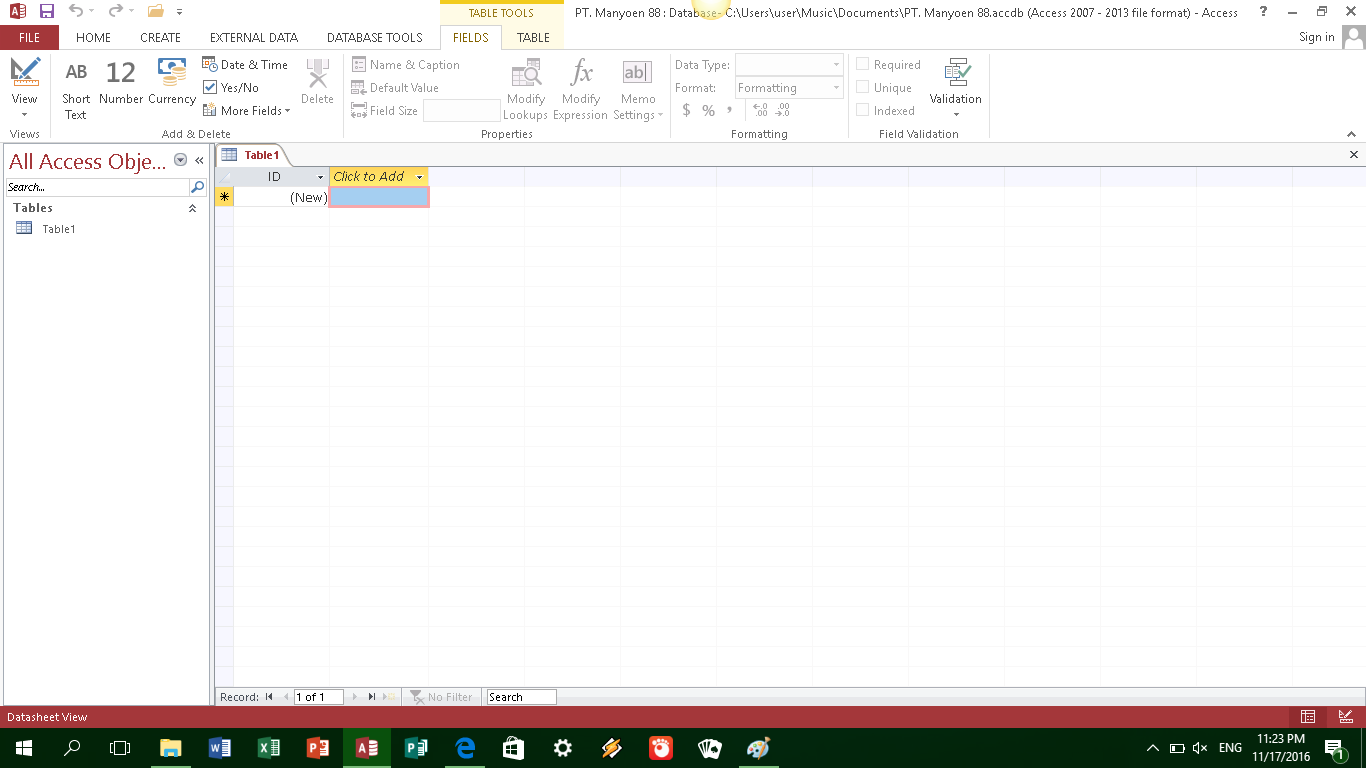This screenshot has height=768, width=1366.
Task: Click the record Search box
Action: point(521,697)
